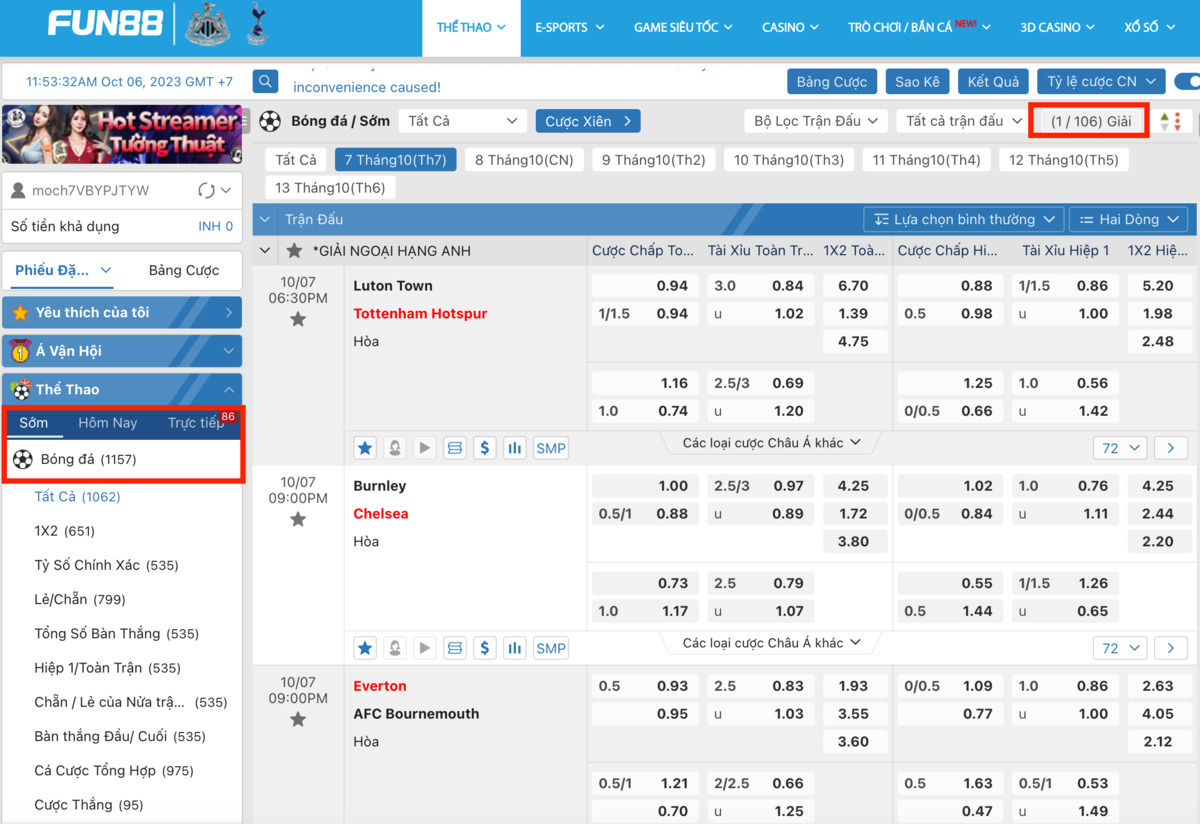The width and height of the screenshot is (1200, 824).
Task: Click the Cược Xiên button
Action: click(587, 121)
